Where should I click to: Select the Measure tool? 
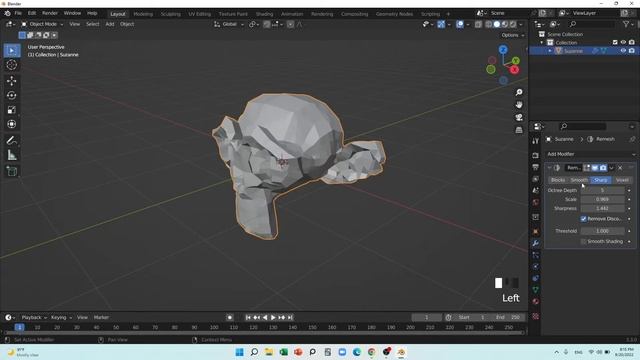[x=12, y=155]
